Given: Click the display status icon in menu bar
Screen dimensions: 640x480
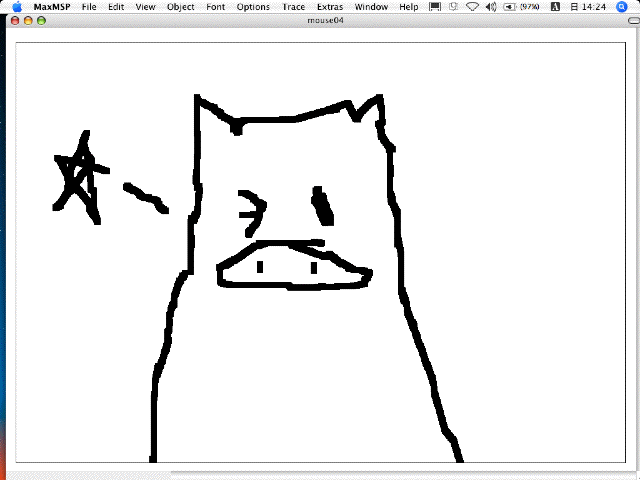Looking at the screenshot, I should pyautogui.click(x=435, y=7).
